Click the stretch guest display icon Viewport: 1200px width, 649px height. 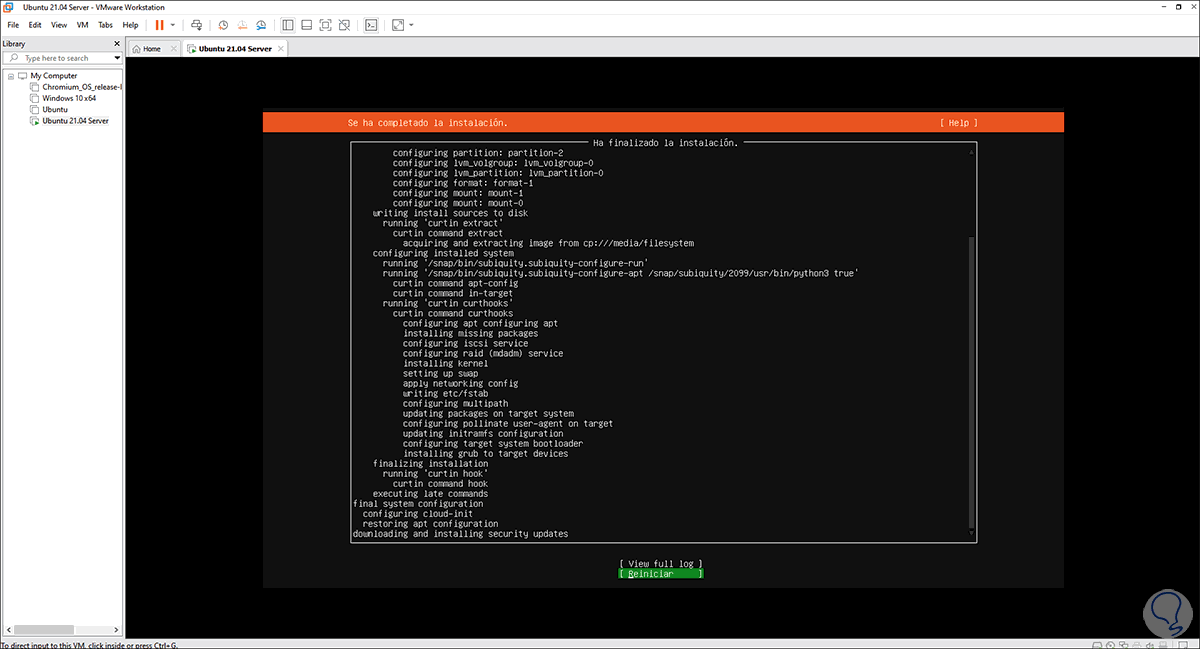[x=398, y=24]
